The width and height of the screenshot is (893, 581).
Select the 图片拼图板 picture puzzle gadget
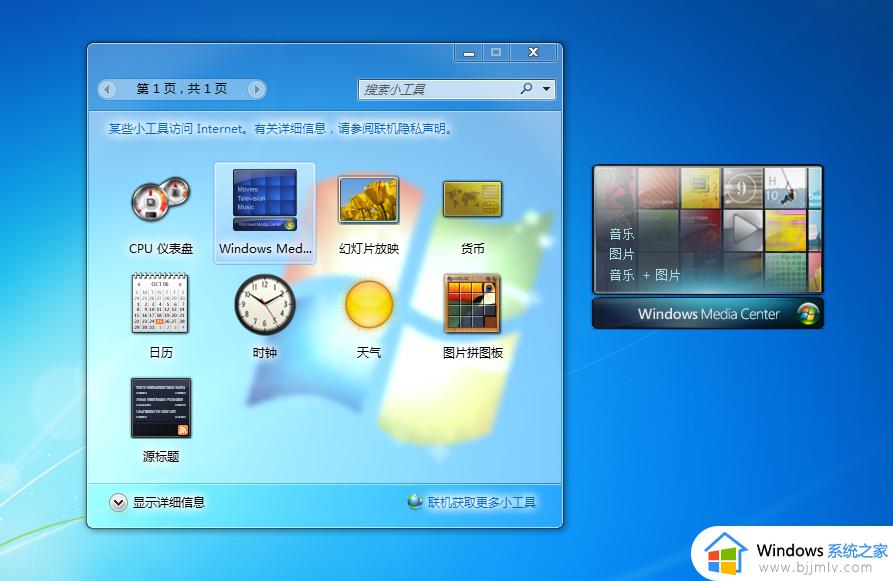point(472,303)
